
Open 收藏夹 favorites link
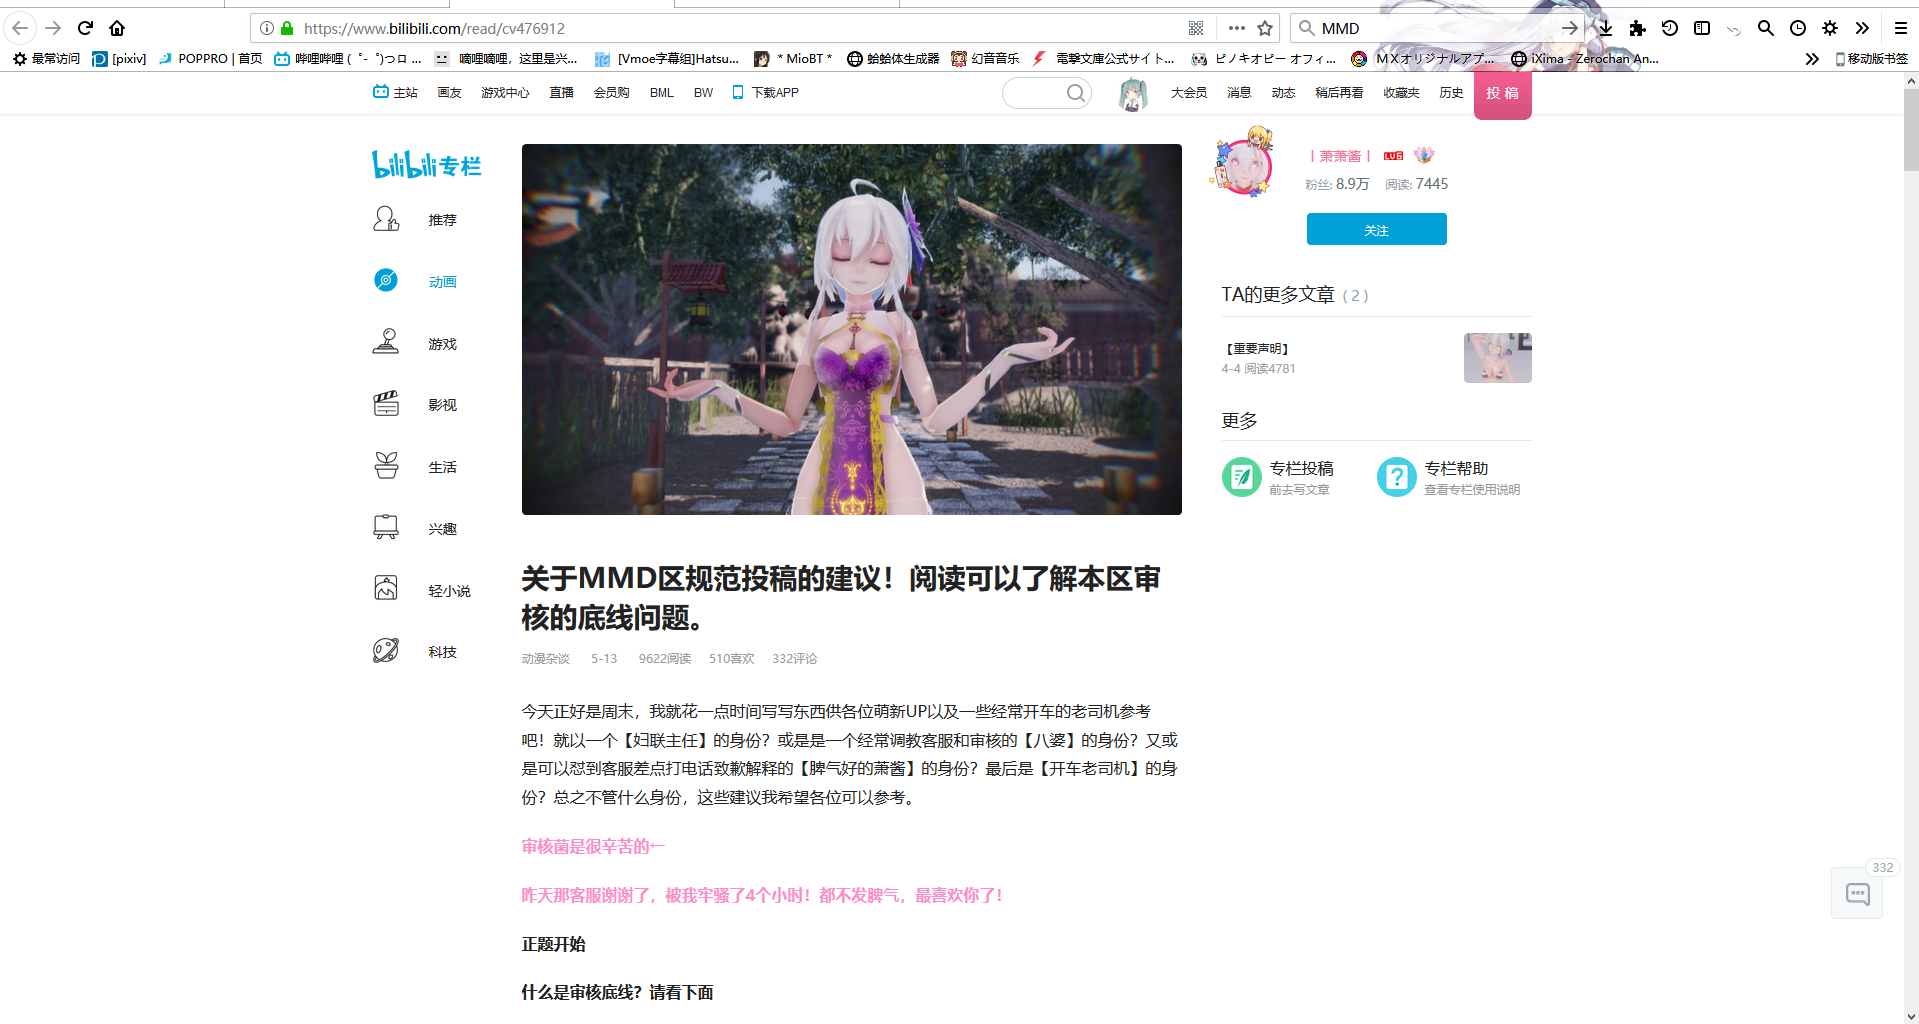pyautogui.click(x=1401, y=92)
